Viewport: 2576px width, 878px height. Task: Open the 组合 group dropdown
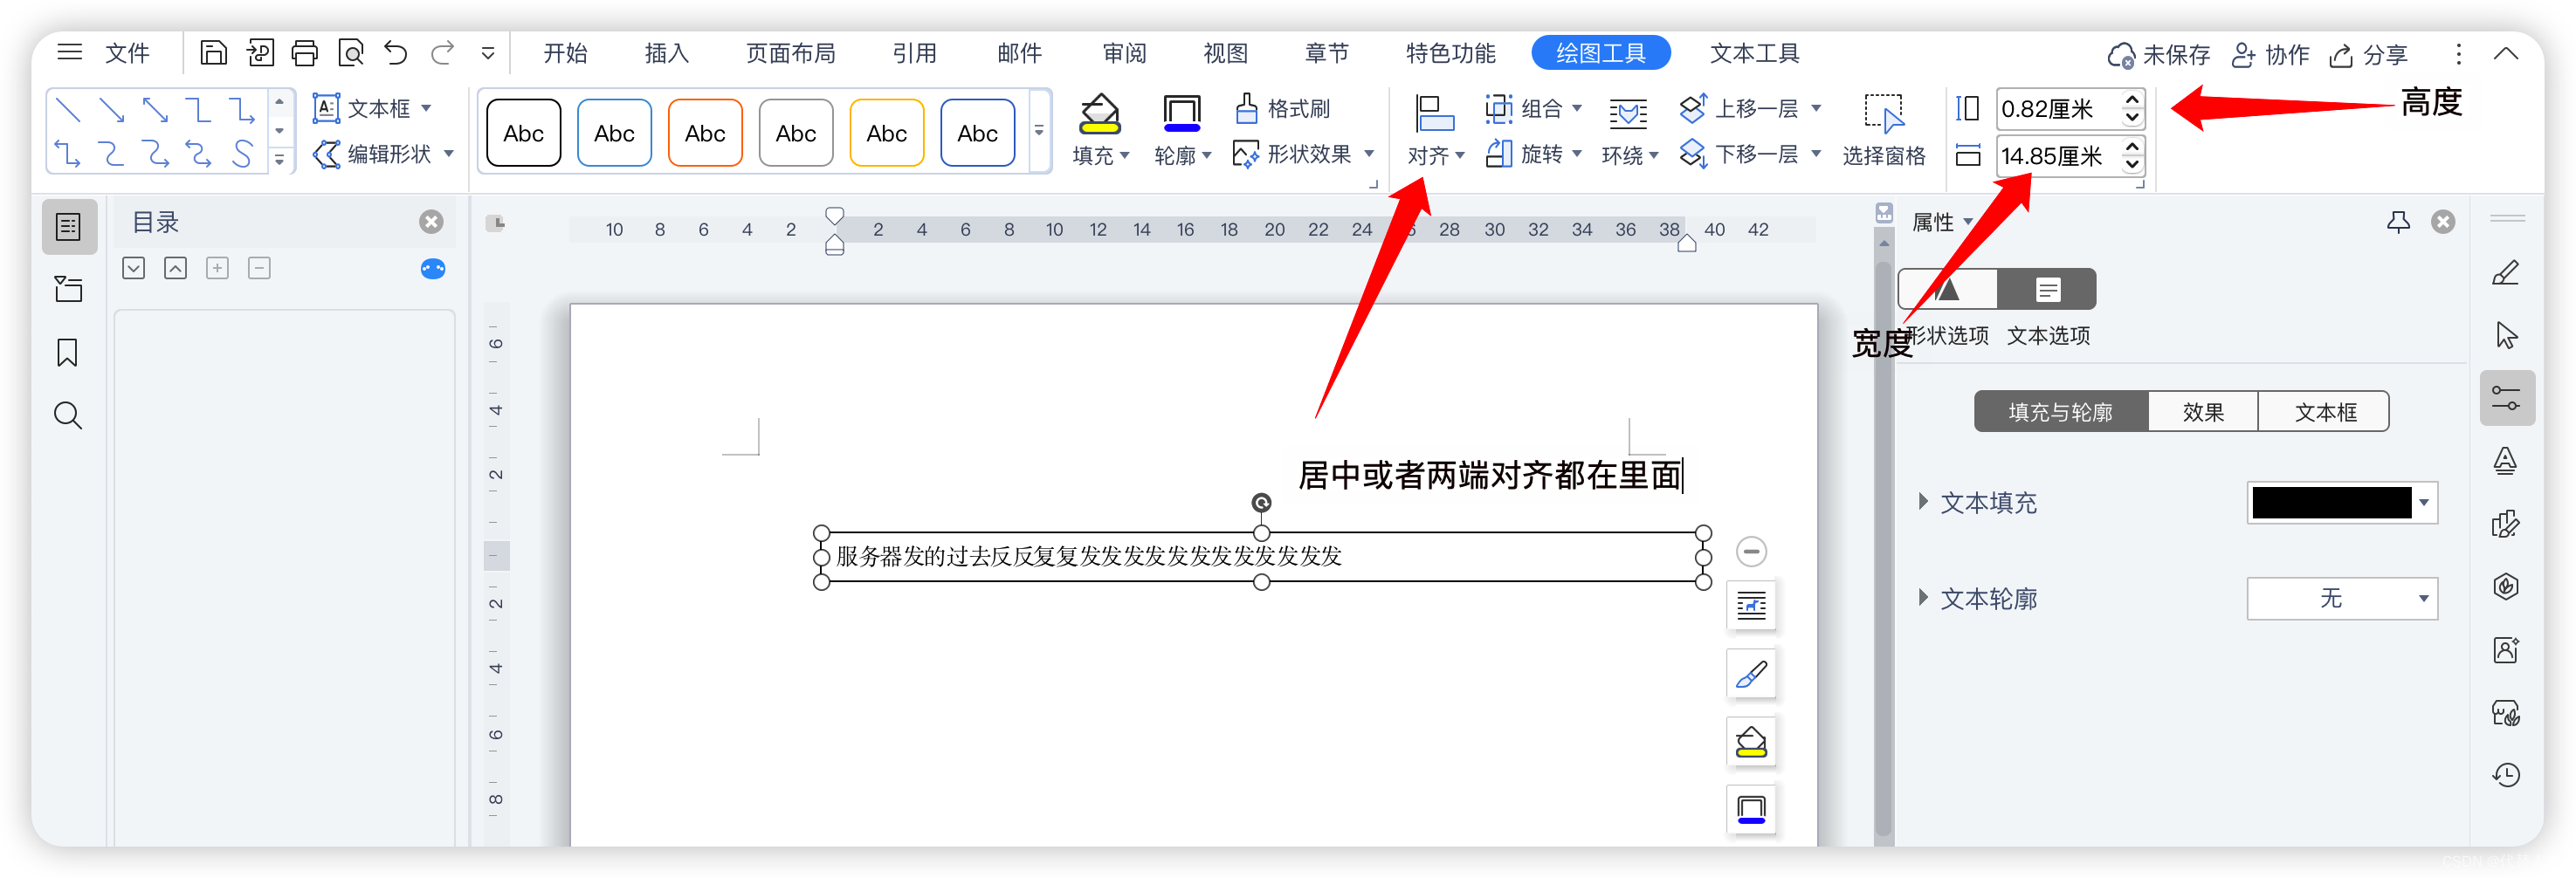click(1533, 108)
